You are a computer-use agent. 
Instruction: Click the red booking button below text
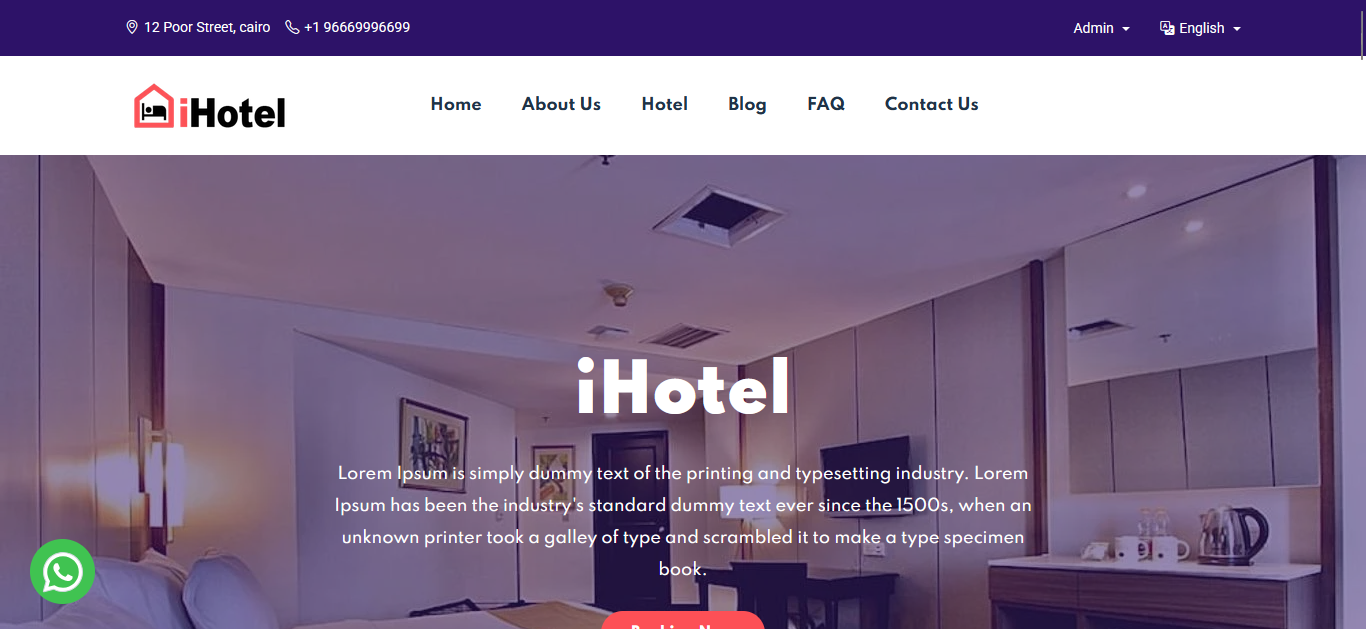pyautogui.click(x=683, y=620)
